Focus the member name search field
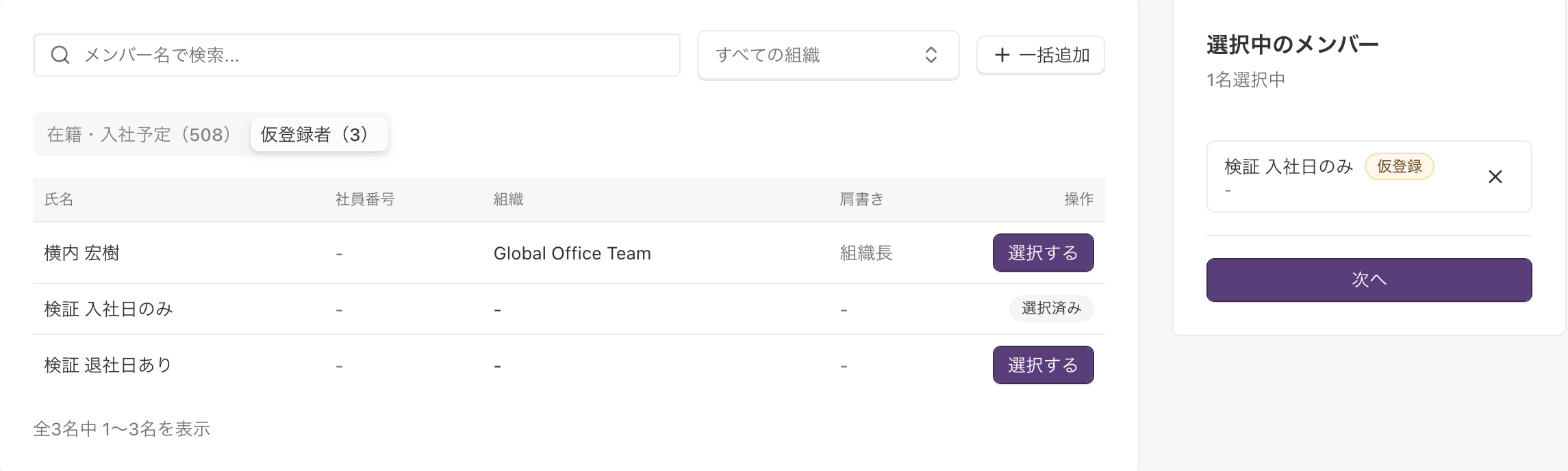Image resolution: width=1568 pixels, height=471 pixels. (x=357, y=55)
